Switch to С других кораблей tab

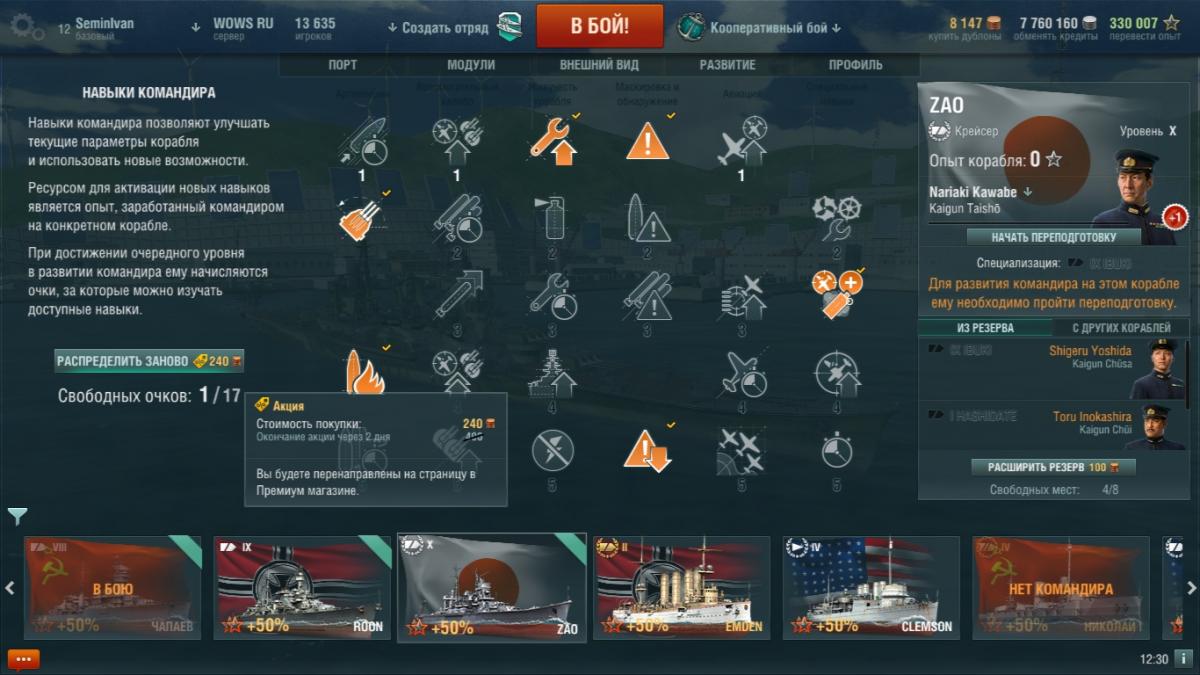(x=1121, y=328)
